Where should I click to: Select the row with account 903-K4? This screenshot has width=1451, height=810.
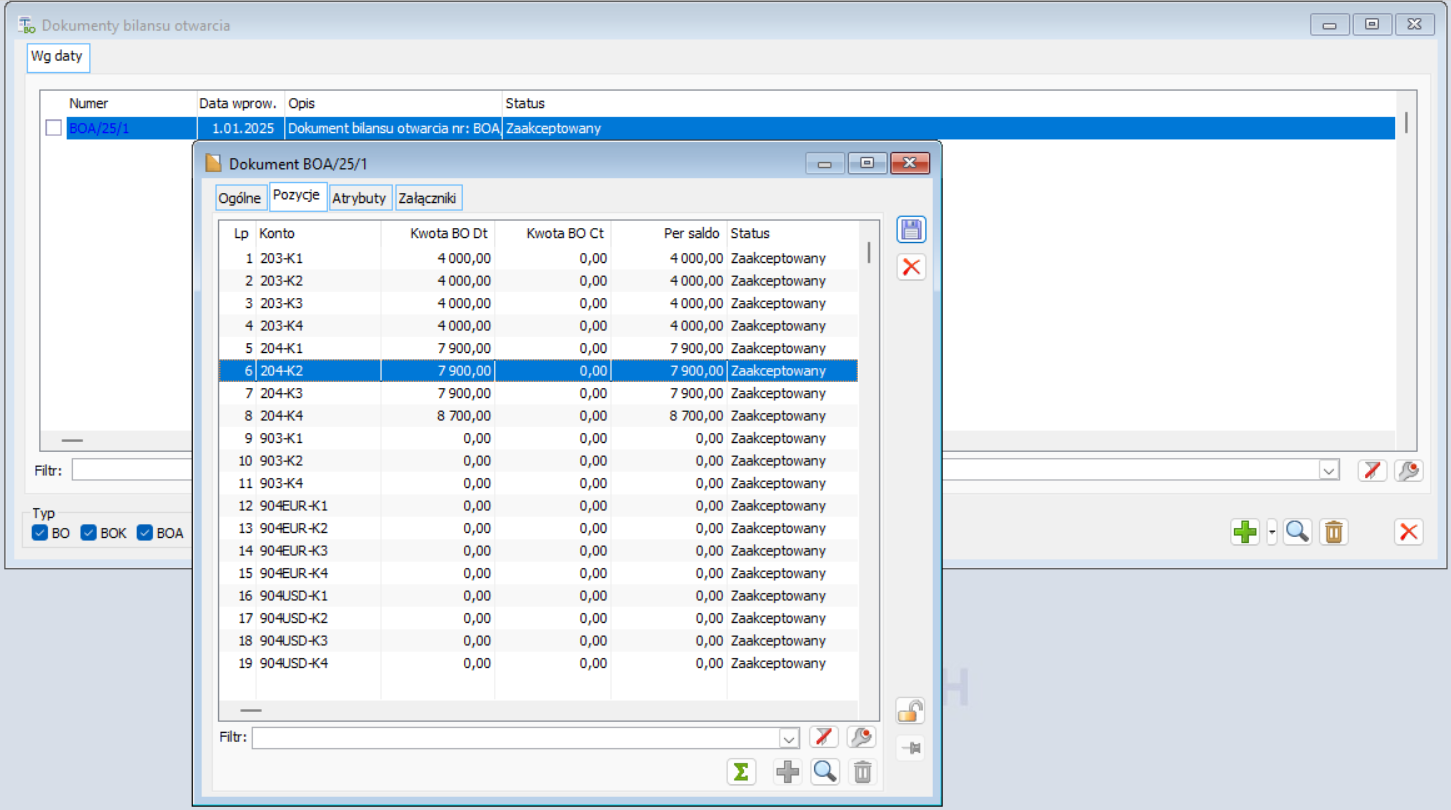[538, 483]
